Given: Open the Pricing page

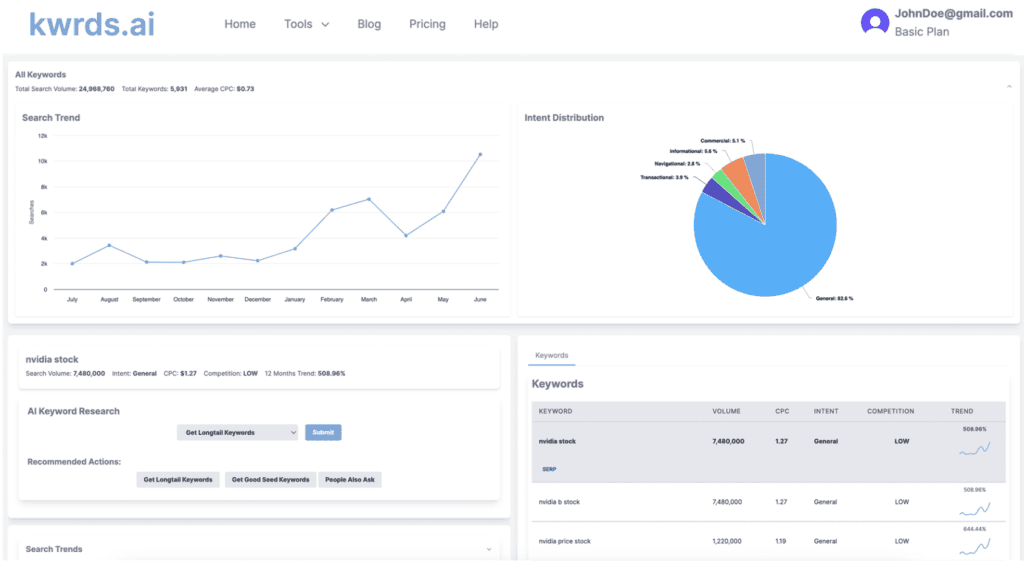Looking at the screenshot, I should [x=427, y=24].
